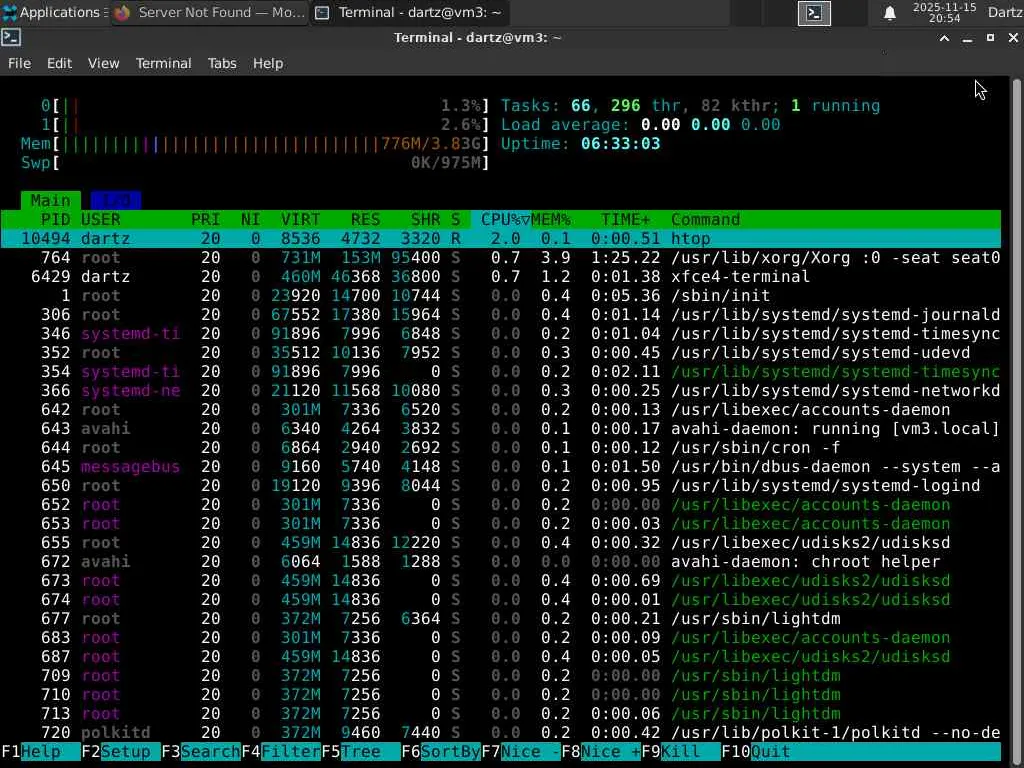
Task: Click the Swp usage meter
Action: pyautogui.click(x=255, y=163)
